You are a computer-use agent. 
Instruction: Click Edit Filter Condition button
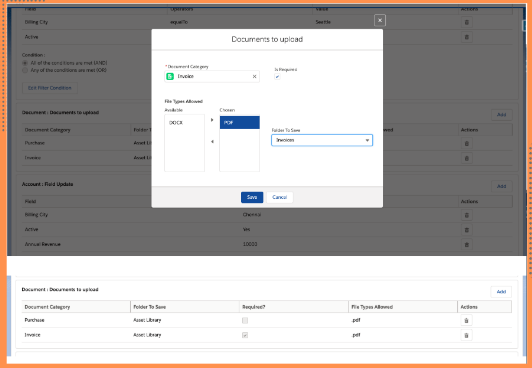[50, 88]
